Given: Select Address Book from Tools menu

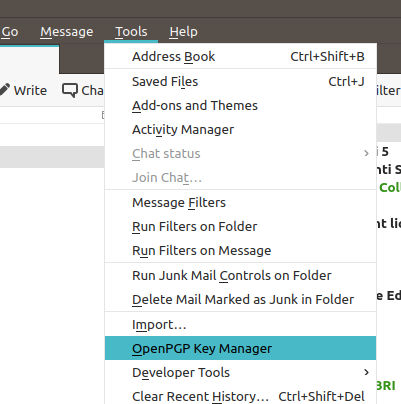Looking at the screenshot, I should pos(241,56).
